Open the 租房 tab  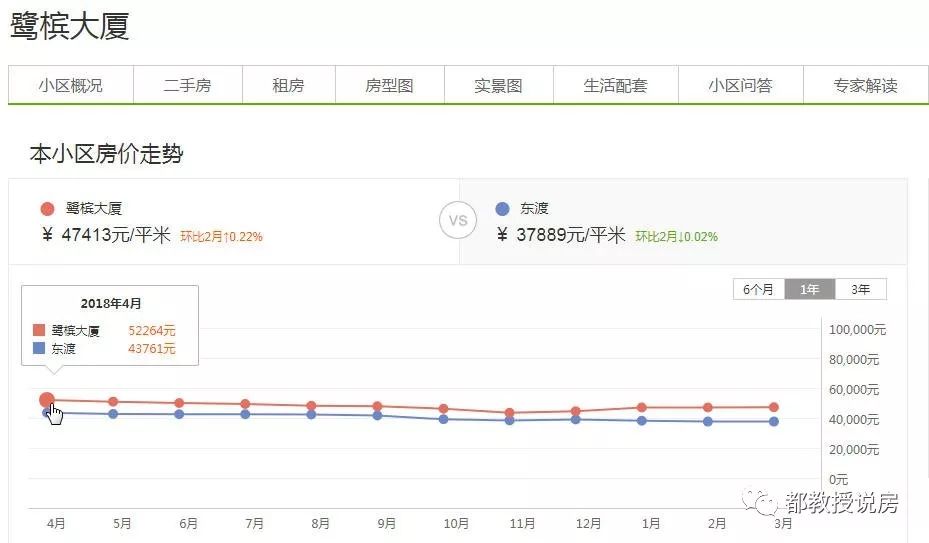(x=289, y=85)
